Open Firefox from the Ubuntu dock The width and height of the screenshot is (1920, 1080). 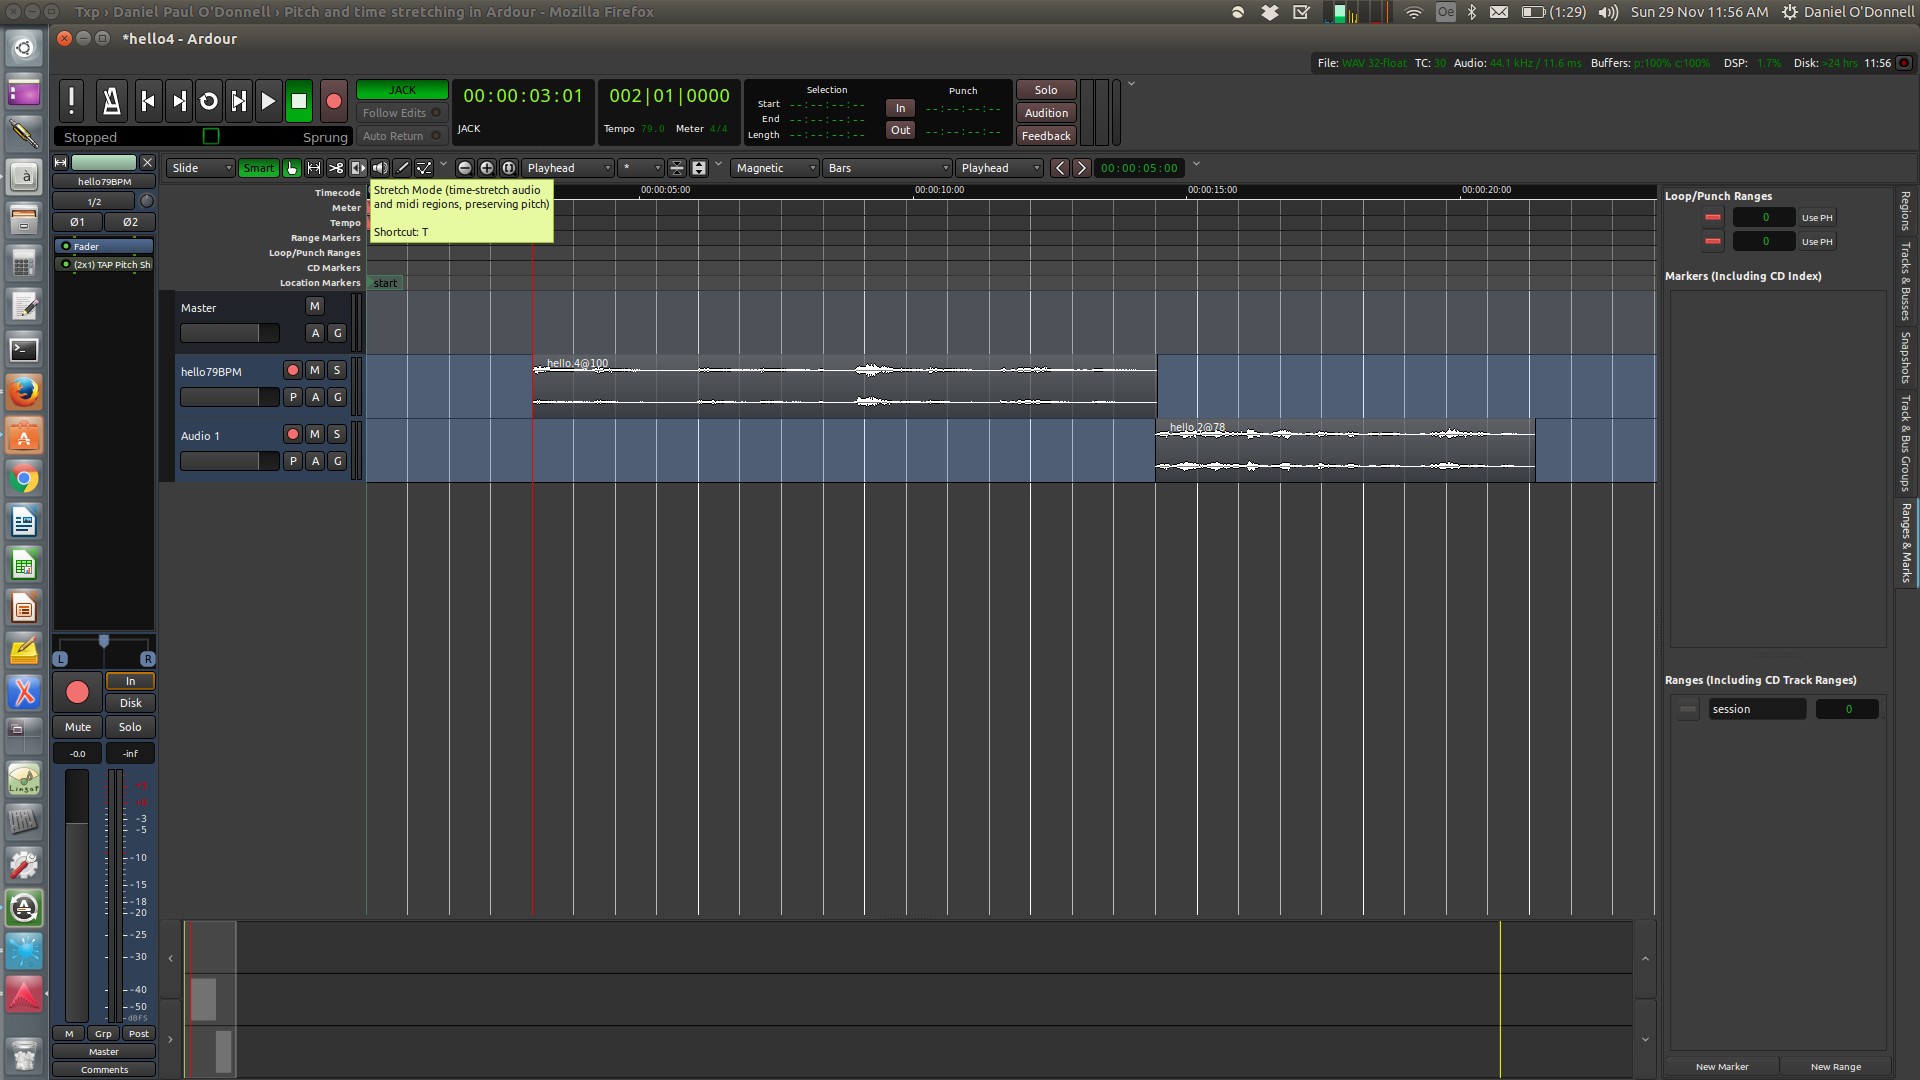24,392
